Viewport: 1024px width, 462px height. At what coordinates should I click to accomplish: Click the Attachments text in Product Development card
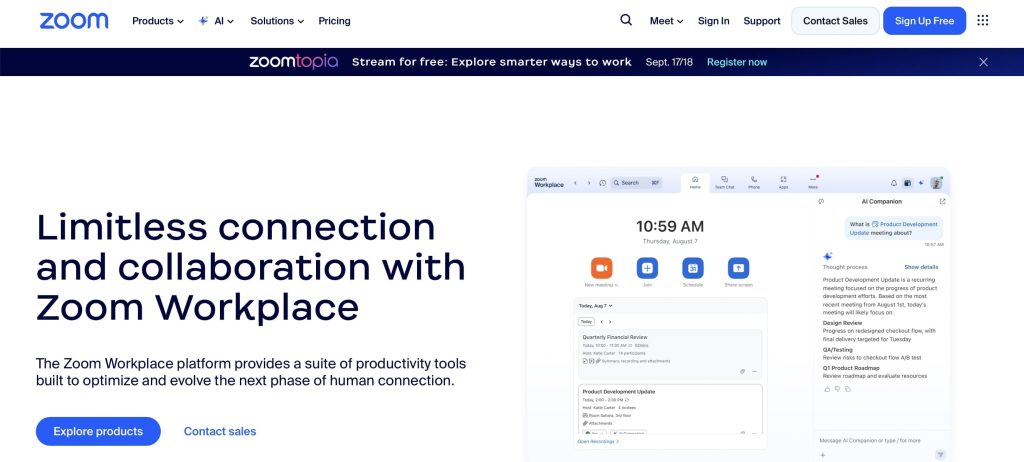point(600,423)
